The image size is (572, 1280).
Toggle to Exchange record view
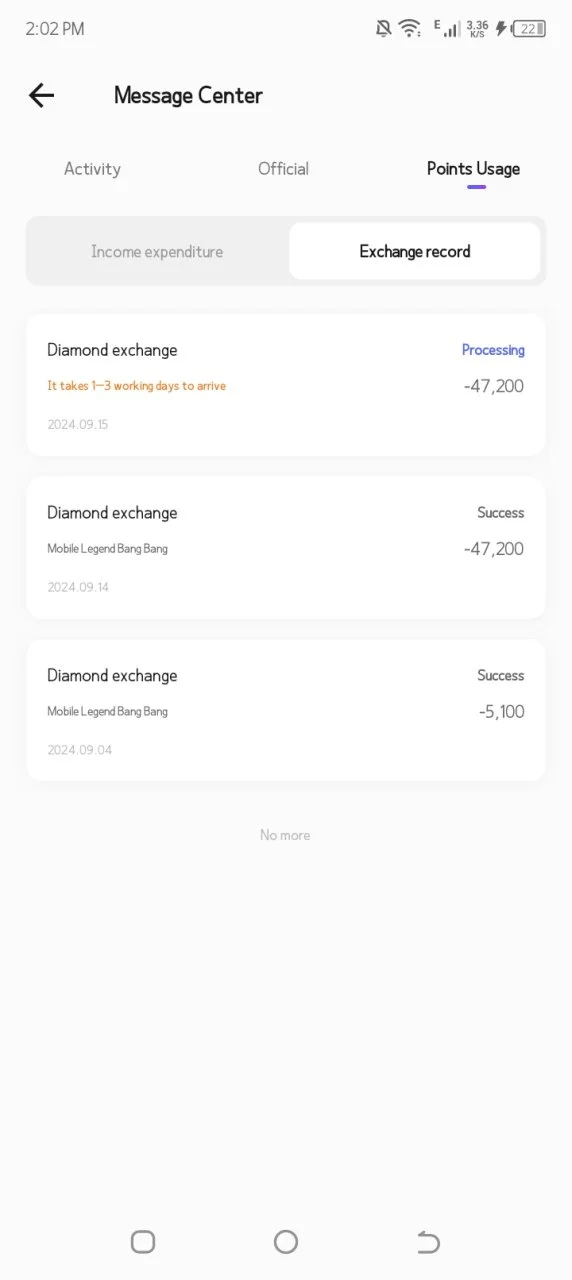pyautogui.click(x=415, y=251)
